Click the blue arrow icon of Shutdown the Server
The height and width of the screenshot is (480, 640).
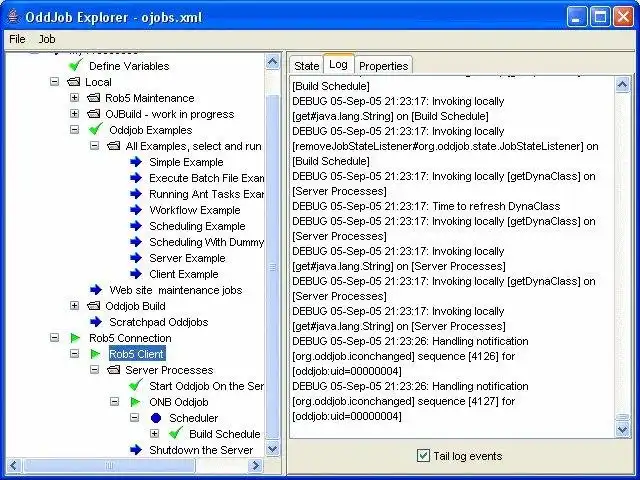click(136, 450)
